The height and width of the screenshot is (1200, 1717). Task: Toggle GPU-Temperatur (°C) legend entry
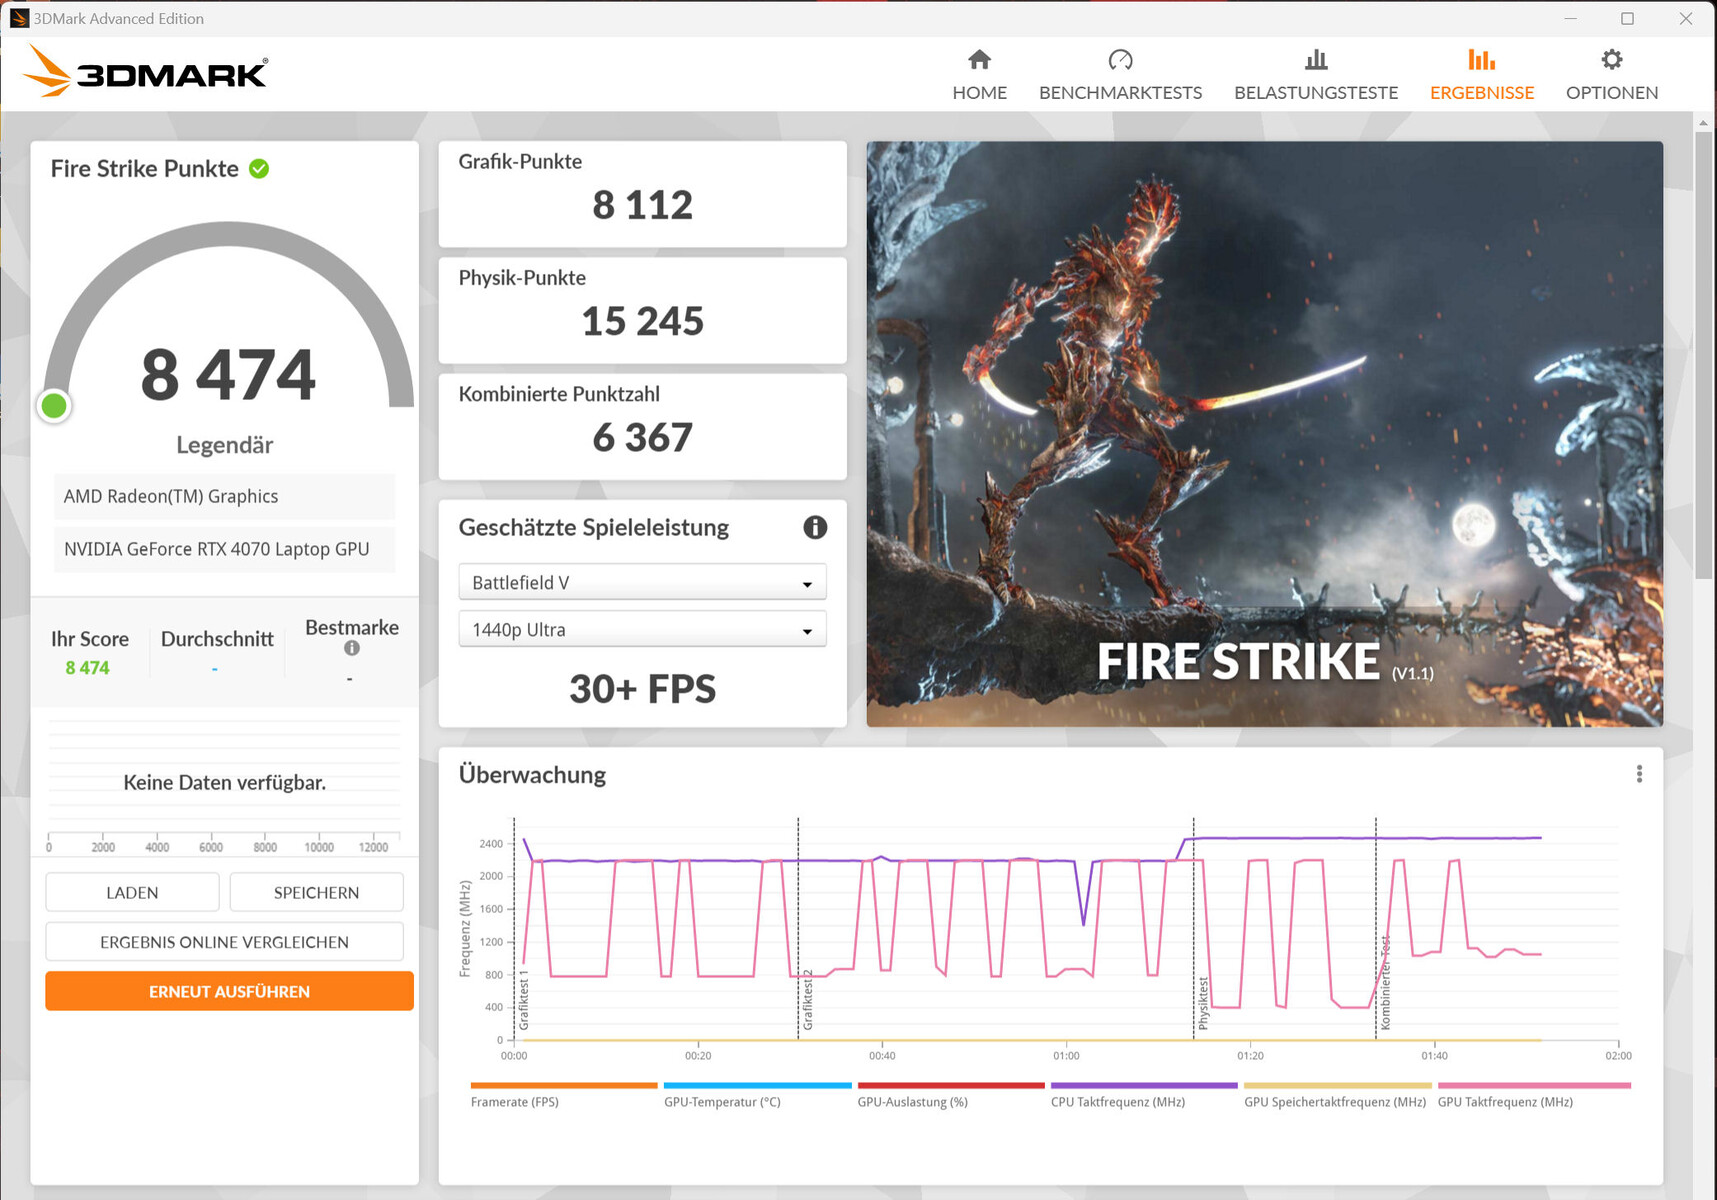tap(722, 1102)
